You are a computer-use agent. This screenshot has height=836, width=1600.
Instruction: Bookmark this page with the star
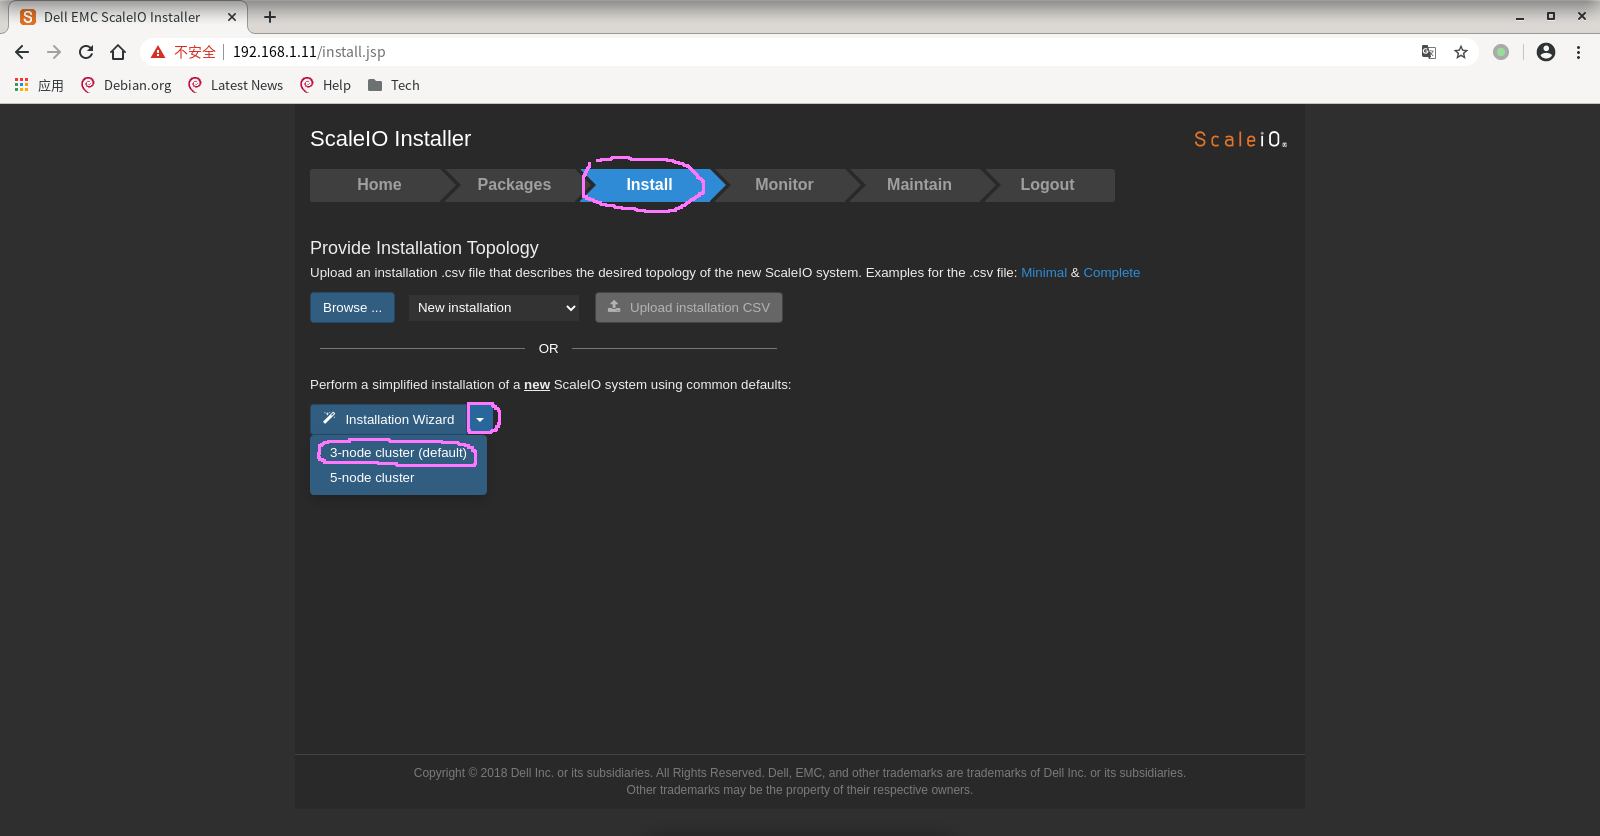(x=1461, y=52)
